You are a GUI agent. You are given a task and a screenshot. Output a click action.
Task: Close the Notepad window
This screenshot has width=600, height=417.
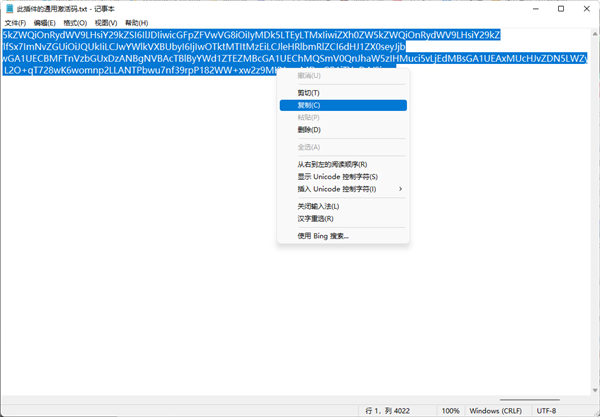(586, 8)
